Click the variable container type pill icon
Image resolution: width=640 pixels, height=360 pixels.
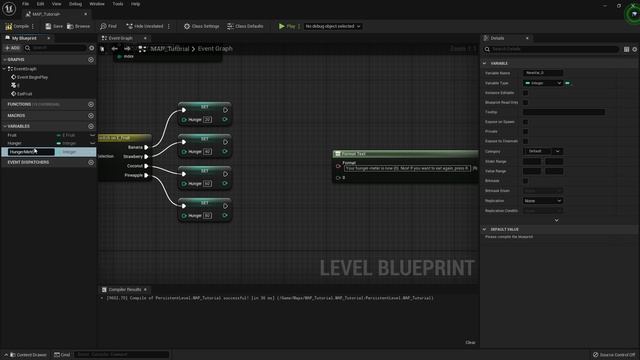pyautogui.click(x=568, y=83)
